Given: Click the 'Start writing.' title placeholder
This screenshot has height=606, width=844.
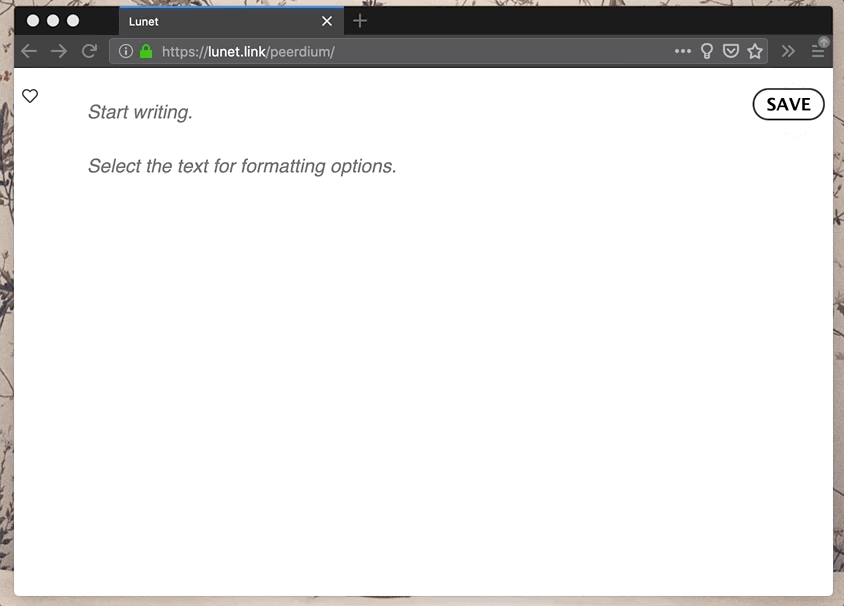Looking at the screenshot, I should pos(140,112).
